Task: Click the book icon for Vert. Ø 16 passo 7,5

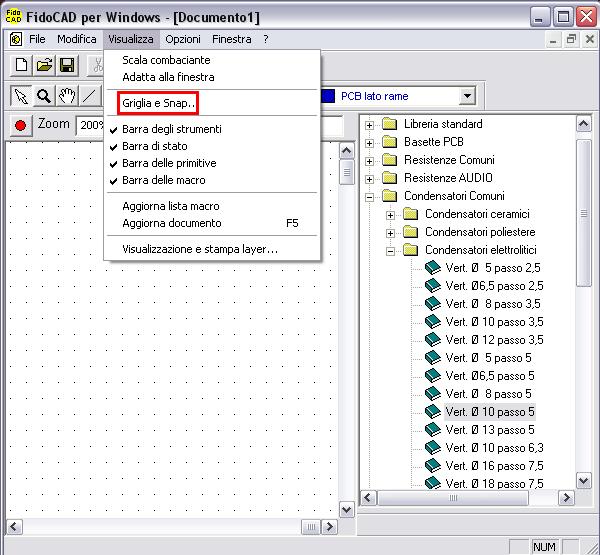Action: coord(433,465)
